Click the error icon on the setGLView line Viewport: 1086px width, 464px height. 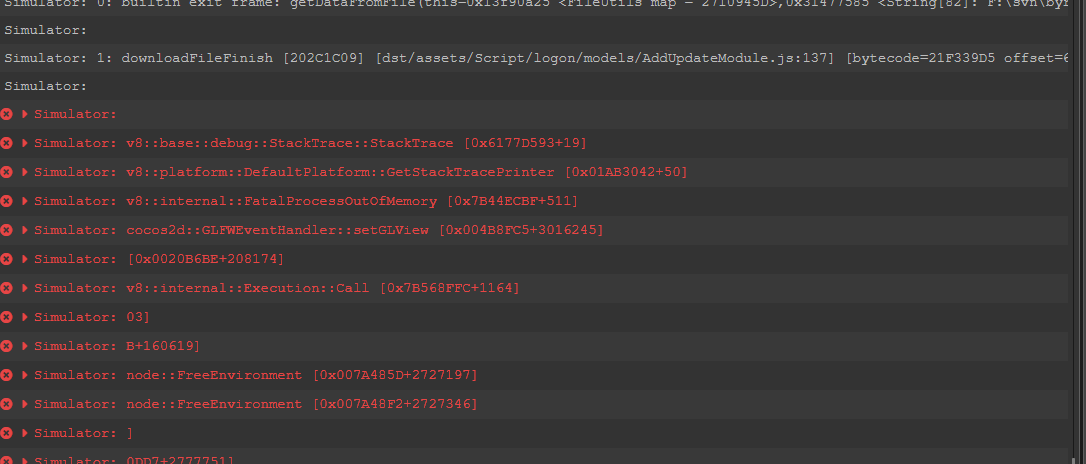(7, 231)
